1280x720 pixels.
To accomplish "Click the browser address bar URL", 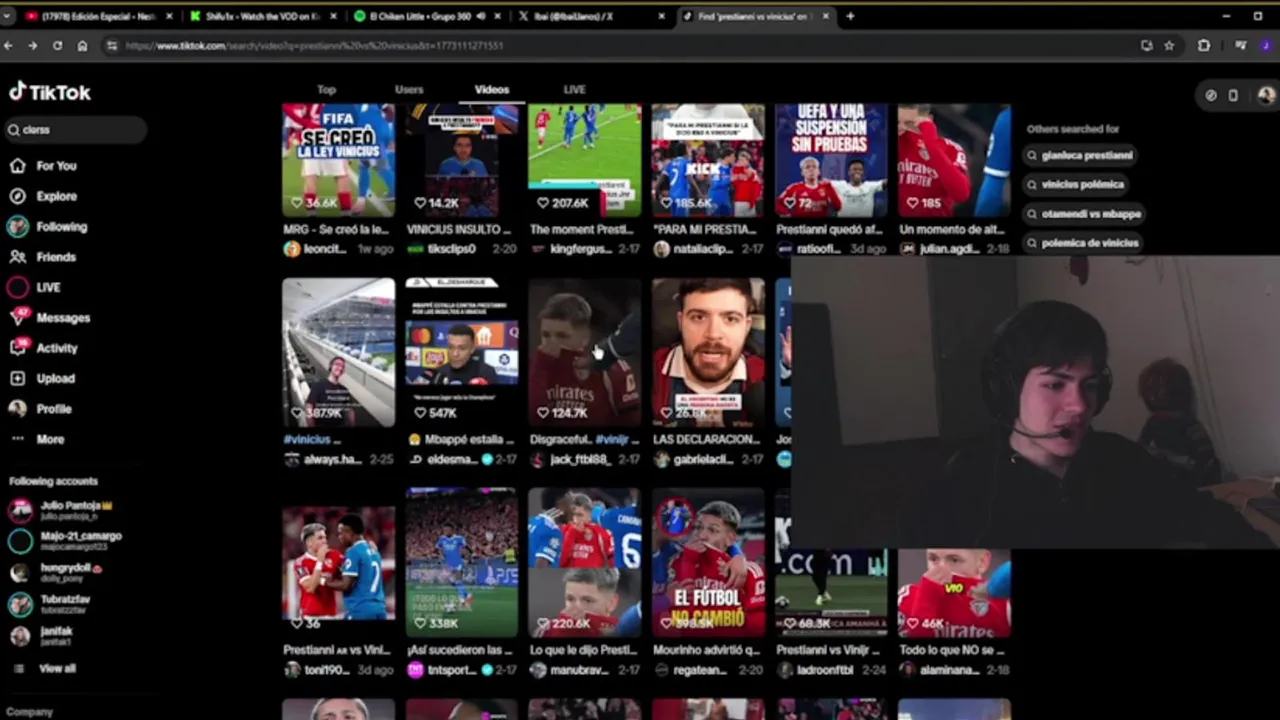I will (315, 45).
